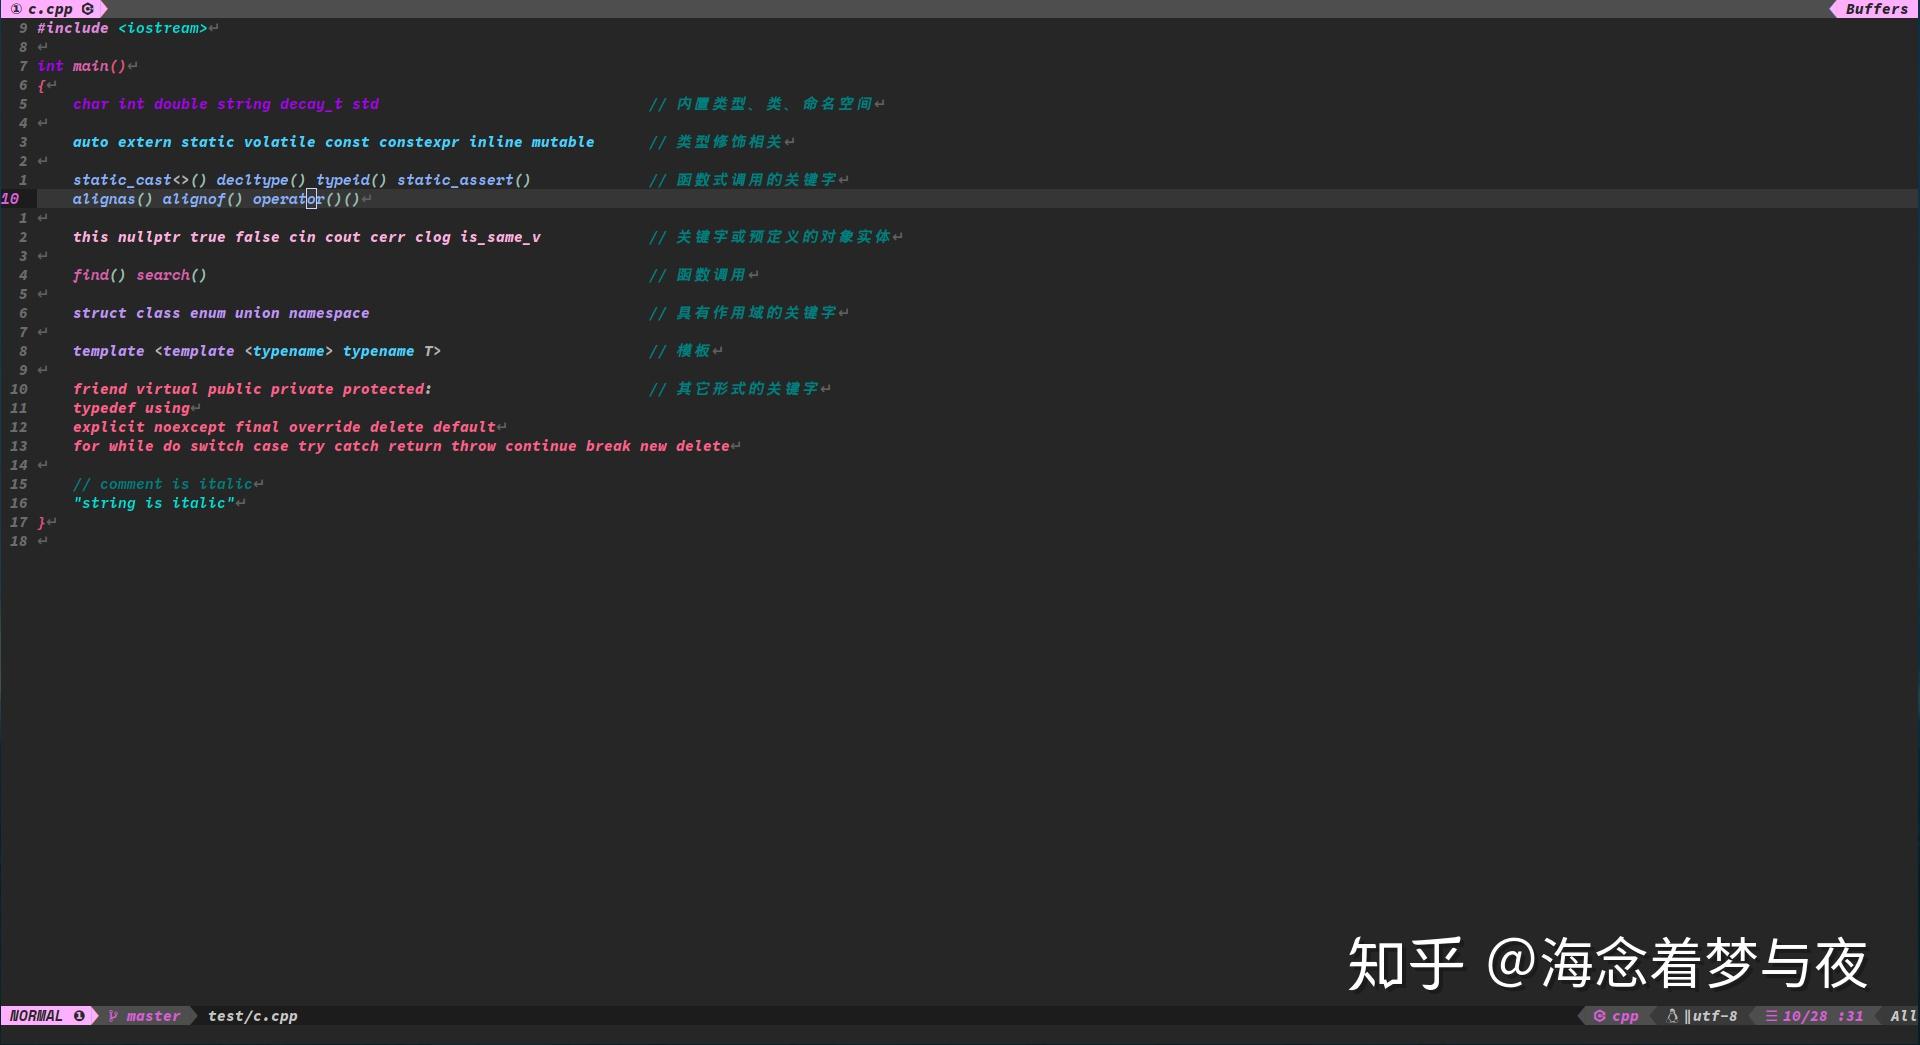Click the test/c.cpp file path in statusline
This screenshot has width=1920, height=1045.
[252, 1016]
